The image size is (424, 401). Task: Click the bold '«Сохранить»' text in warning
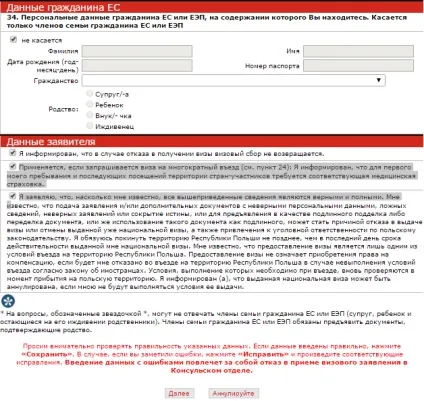[x=47, y=354]
